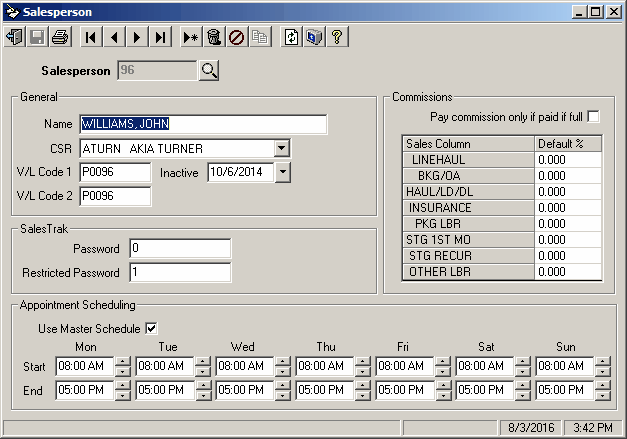
Task: Select the STG 1ST MO default percent cell
Action: (x=568, y=239)
